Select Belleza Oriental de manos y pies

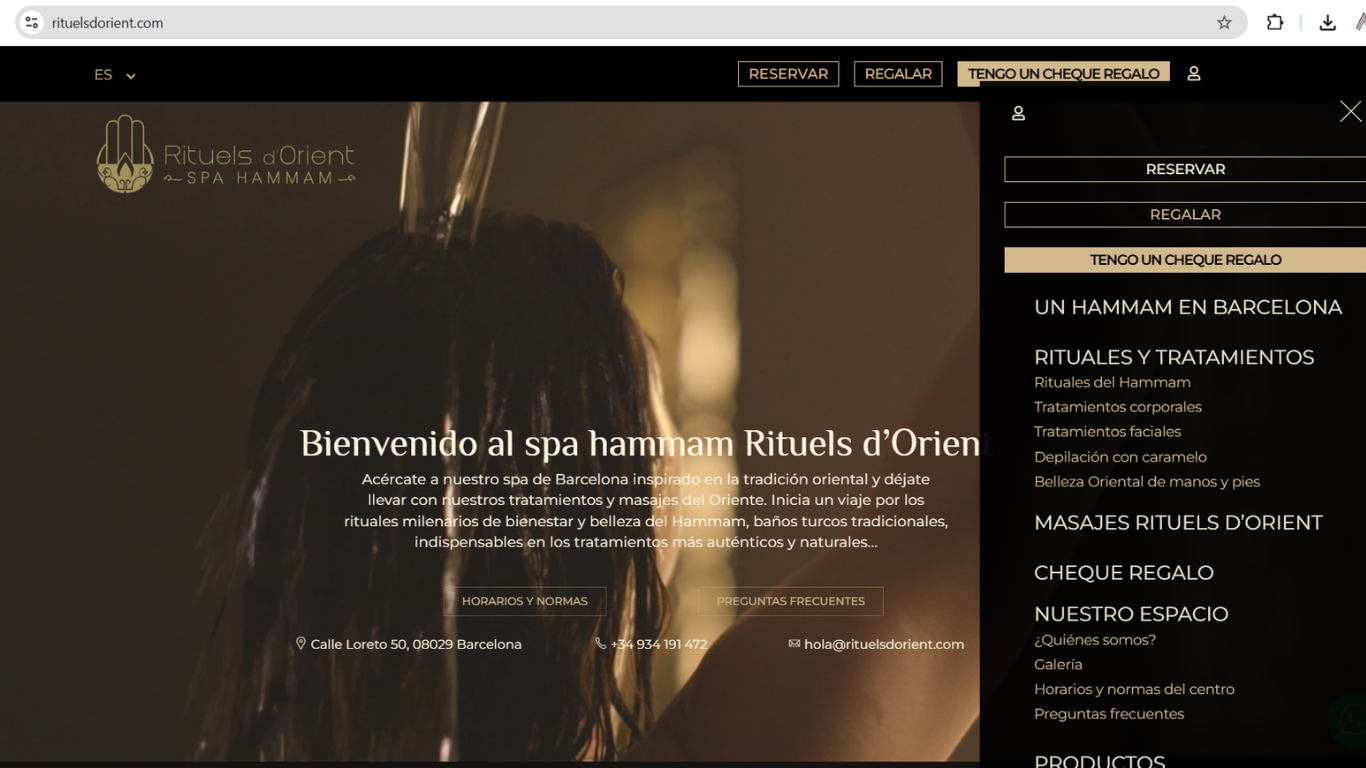point(1147,482)
